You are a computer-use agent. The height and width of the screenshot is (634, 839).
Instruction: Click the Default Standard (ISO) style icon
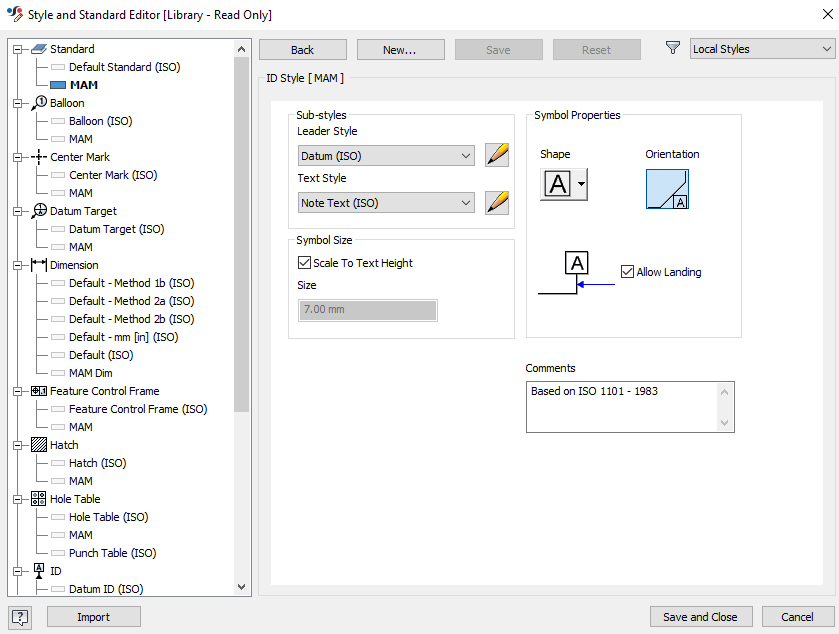click(58, 67)
